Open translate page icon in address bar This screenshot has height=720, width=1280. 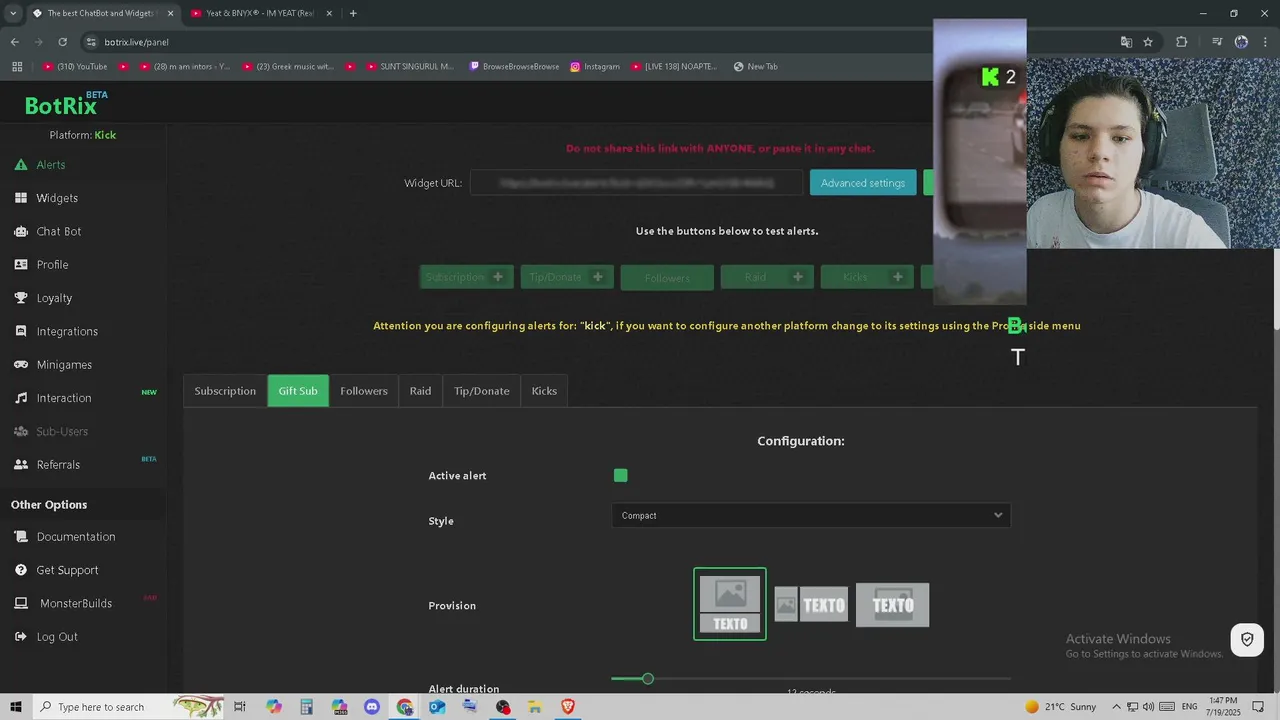point(1126,42)
